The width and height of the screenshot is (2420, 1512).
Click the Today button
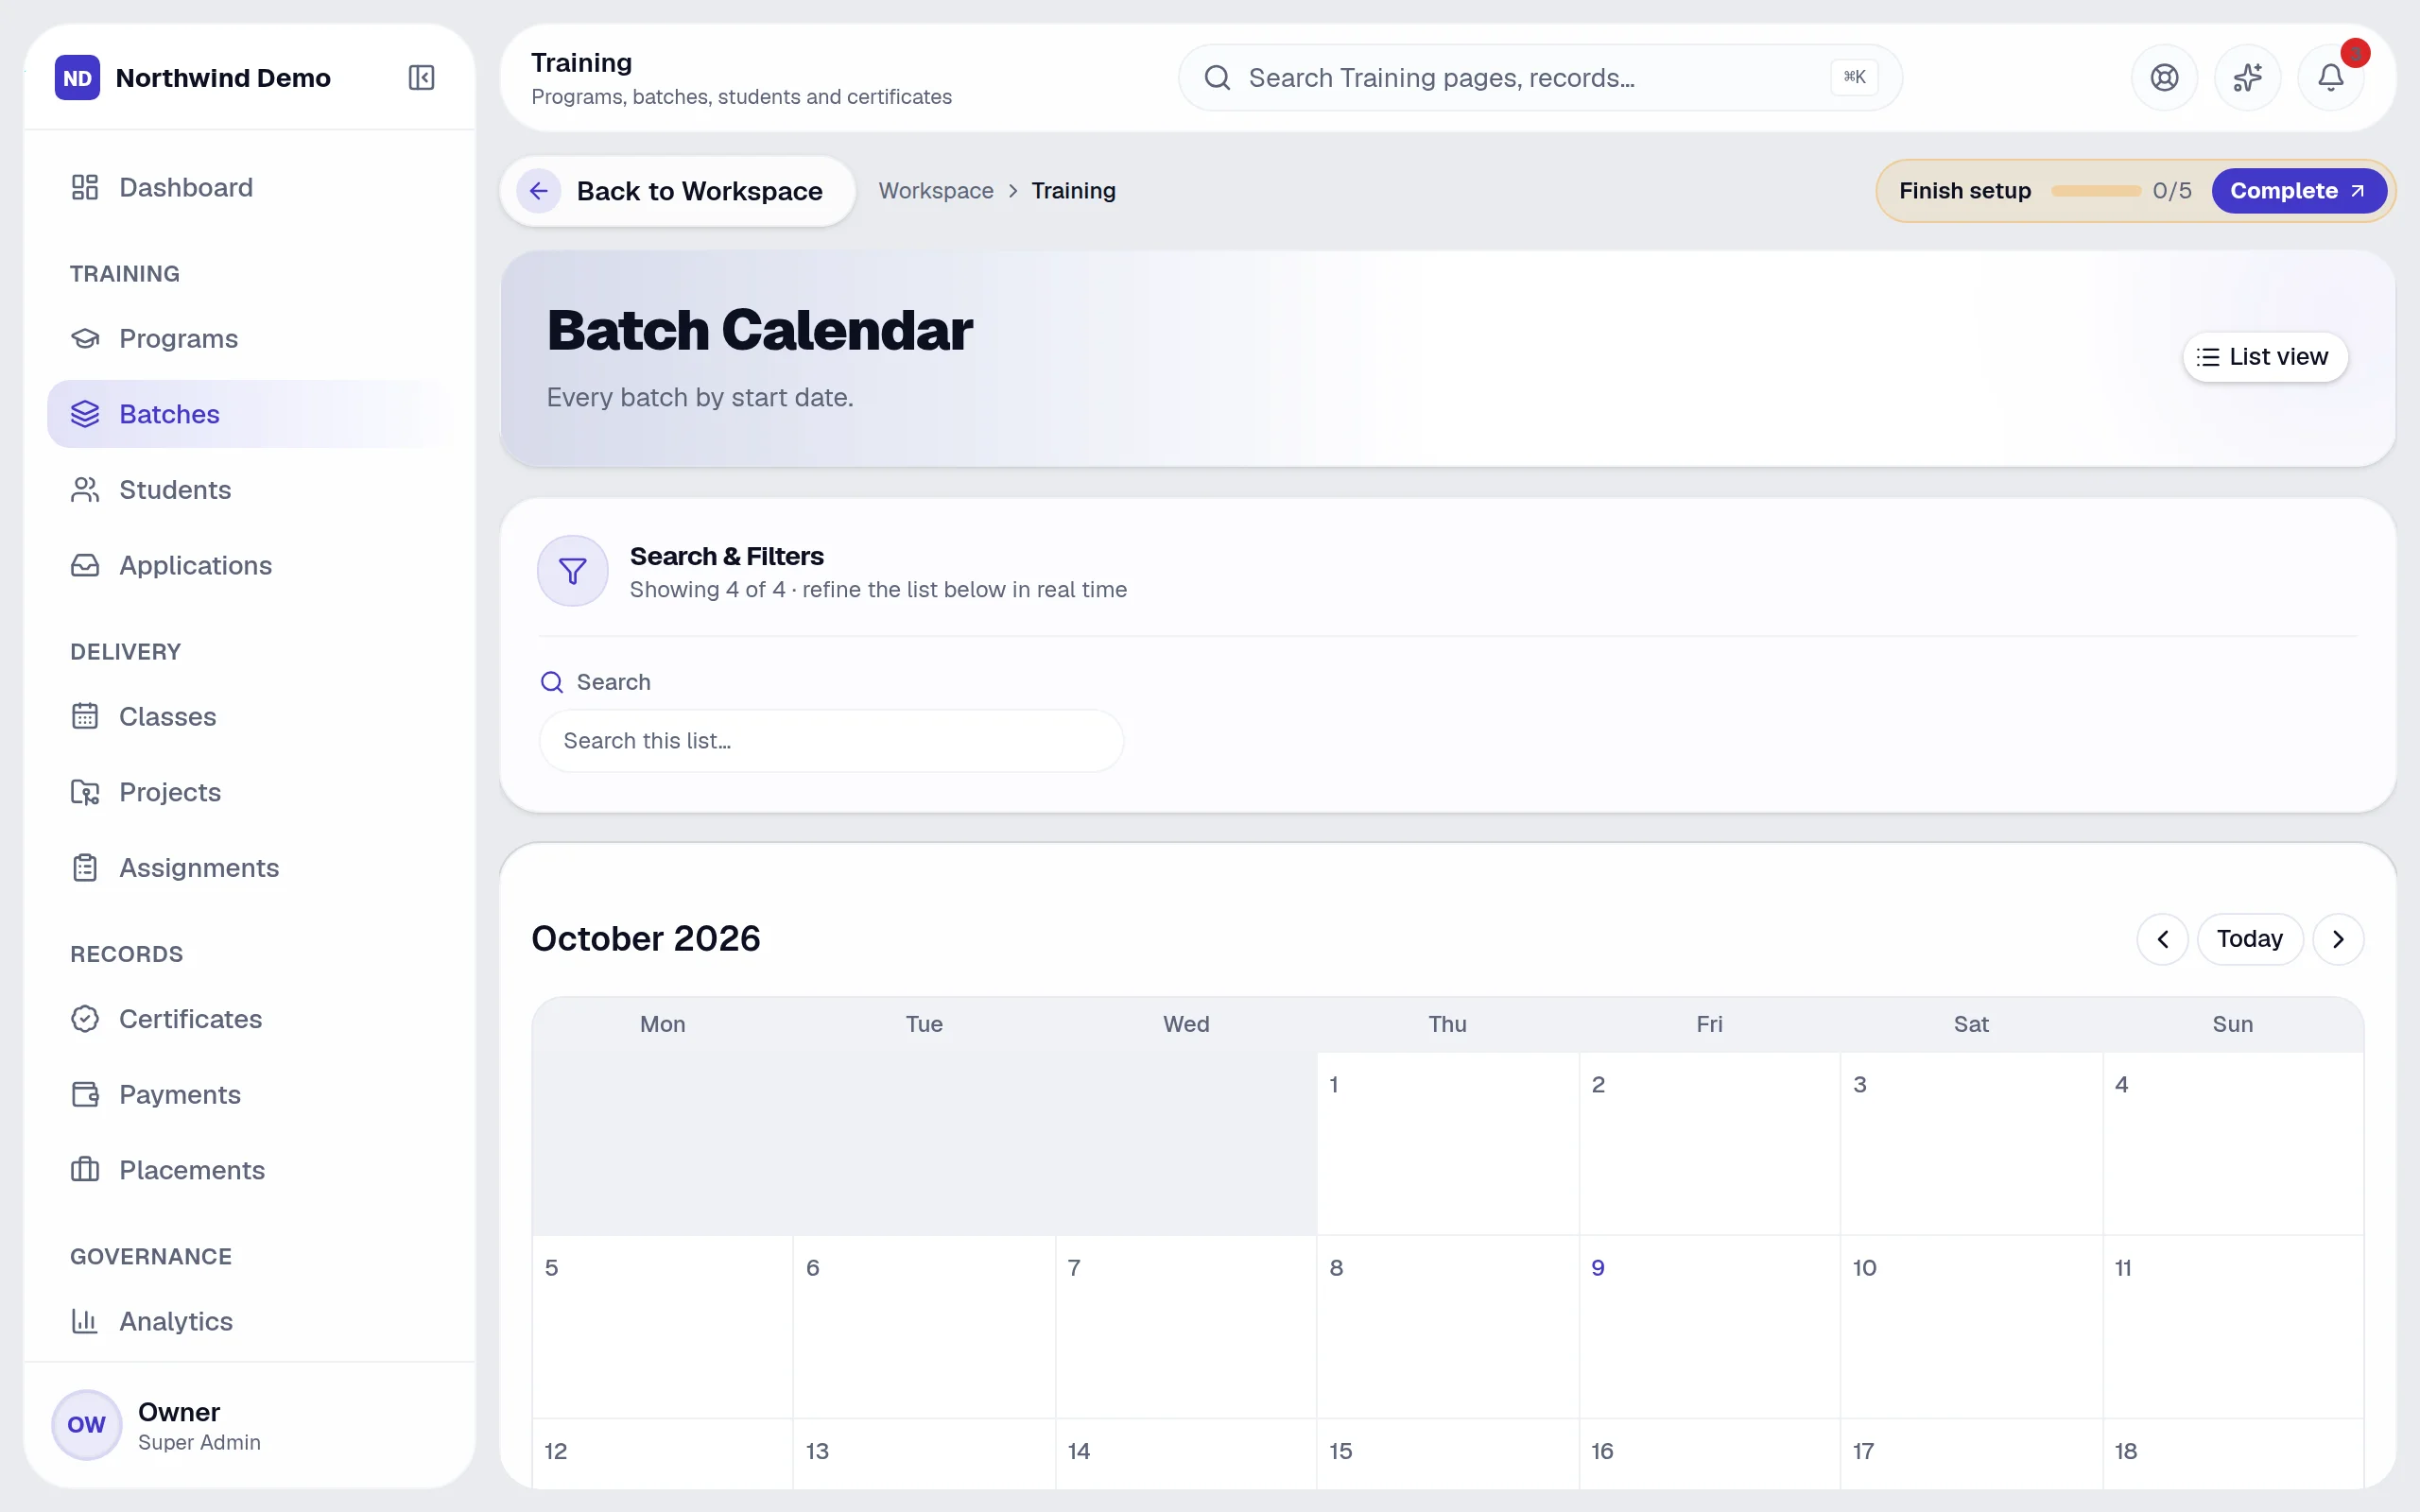pyautogui.click(x=2249, y=939)
